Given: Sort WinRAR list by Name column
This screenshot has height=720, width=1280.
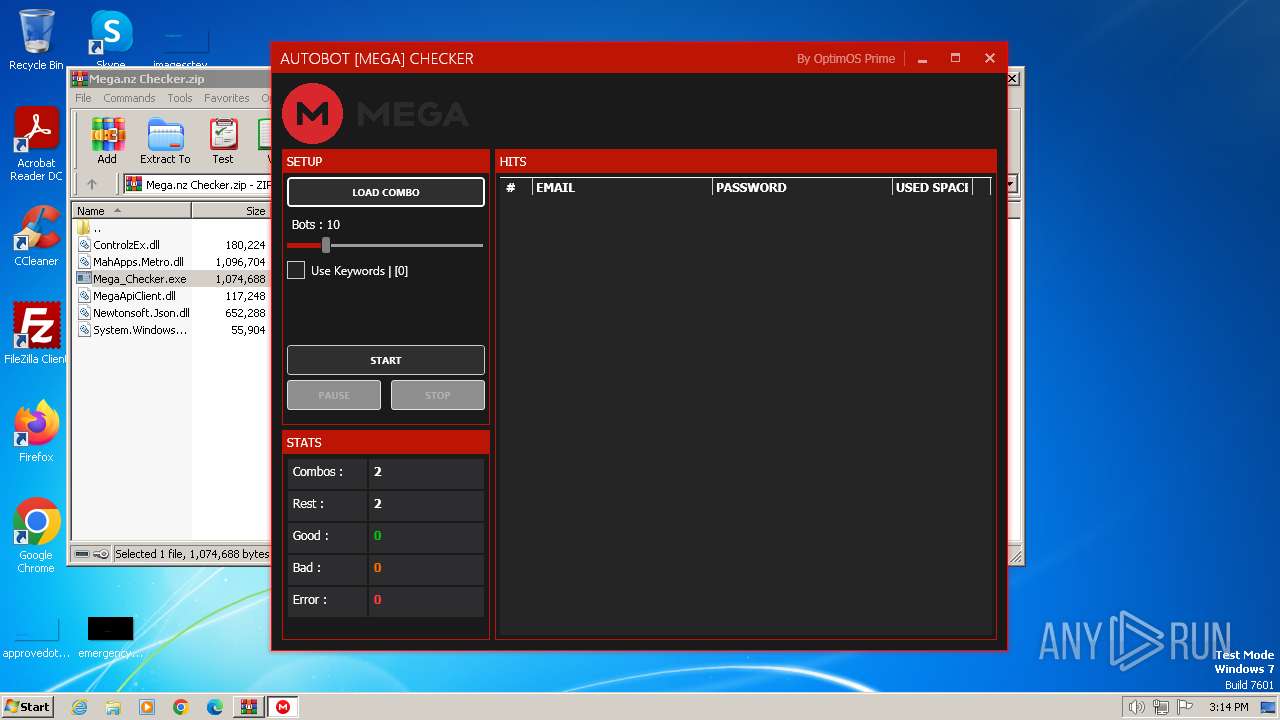Looking at the screenshot, I should (132, 211).
